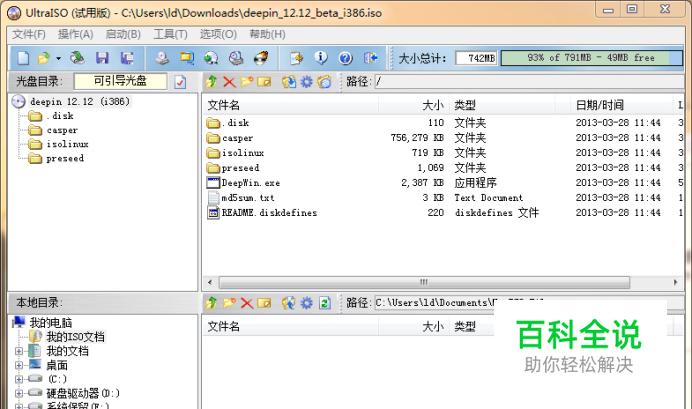Open the 操作(A) menu

click(75, 34)
